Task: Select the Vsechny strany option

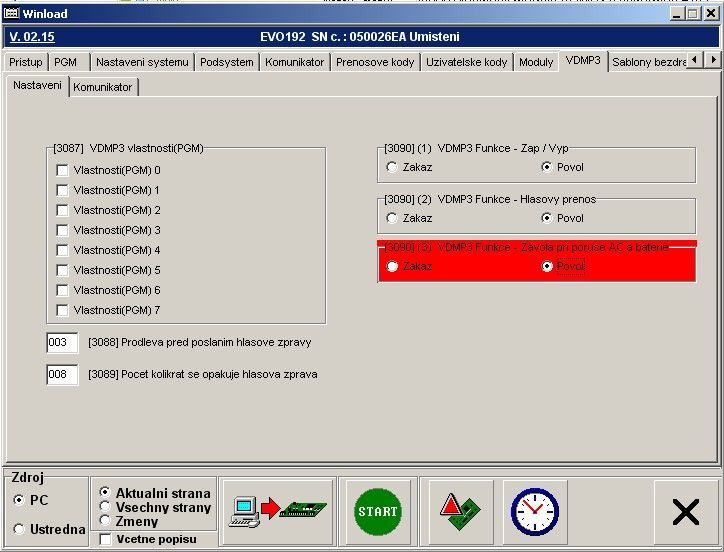Action: pyautogui.click(x=106, y=507)
